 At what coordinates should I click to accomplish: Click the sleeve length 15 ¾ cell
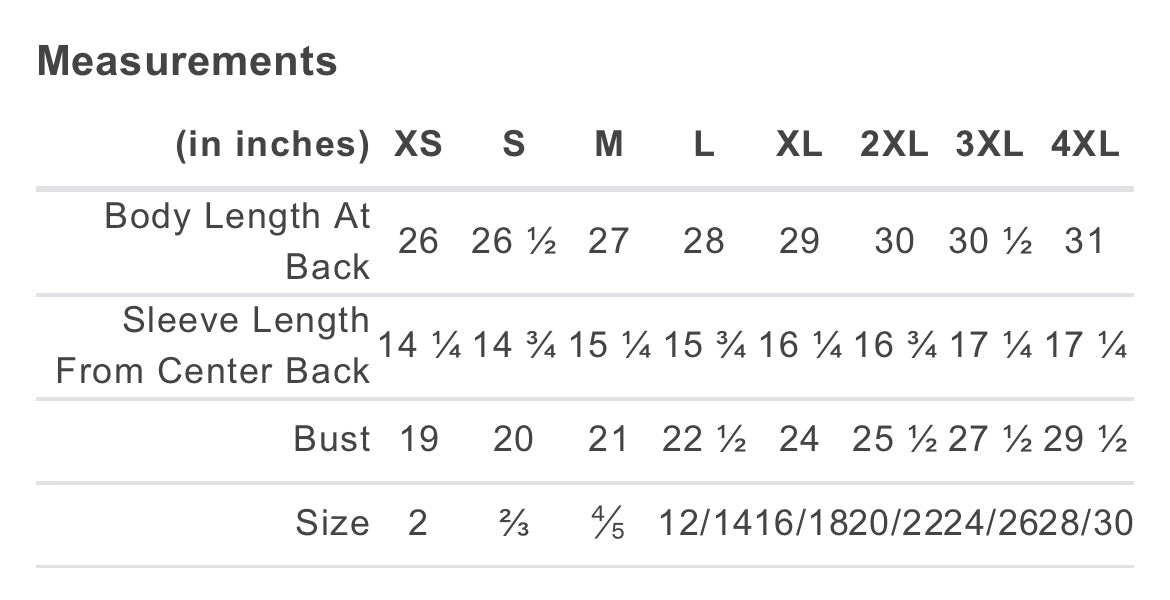coord(704,345)
